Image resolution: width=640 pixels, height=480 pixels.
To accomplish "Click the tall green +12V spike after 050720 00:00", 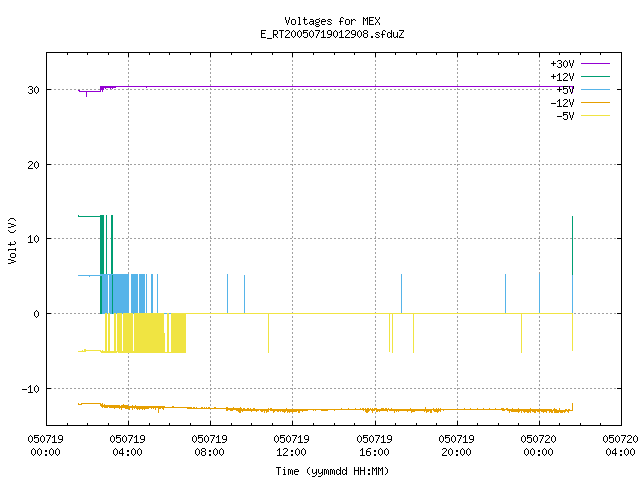I will pyautogui.click(x=573, y=245).
